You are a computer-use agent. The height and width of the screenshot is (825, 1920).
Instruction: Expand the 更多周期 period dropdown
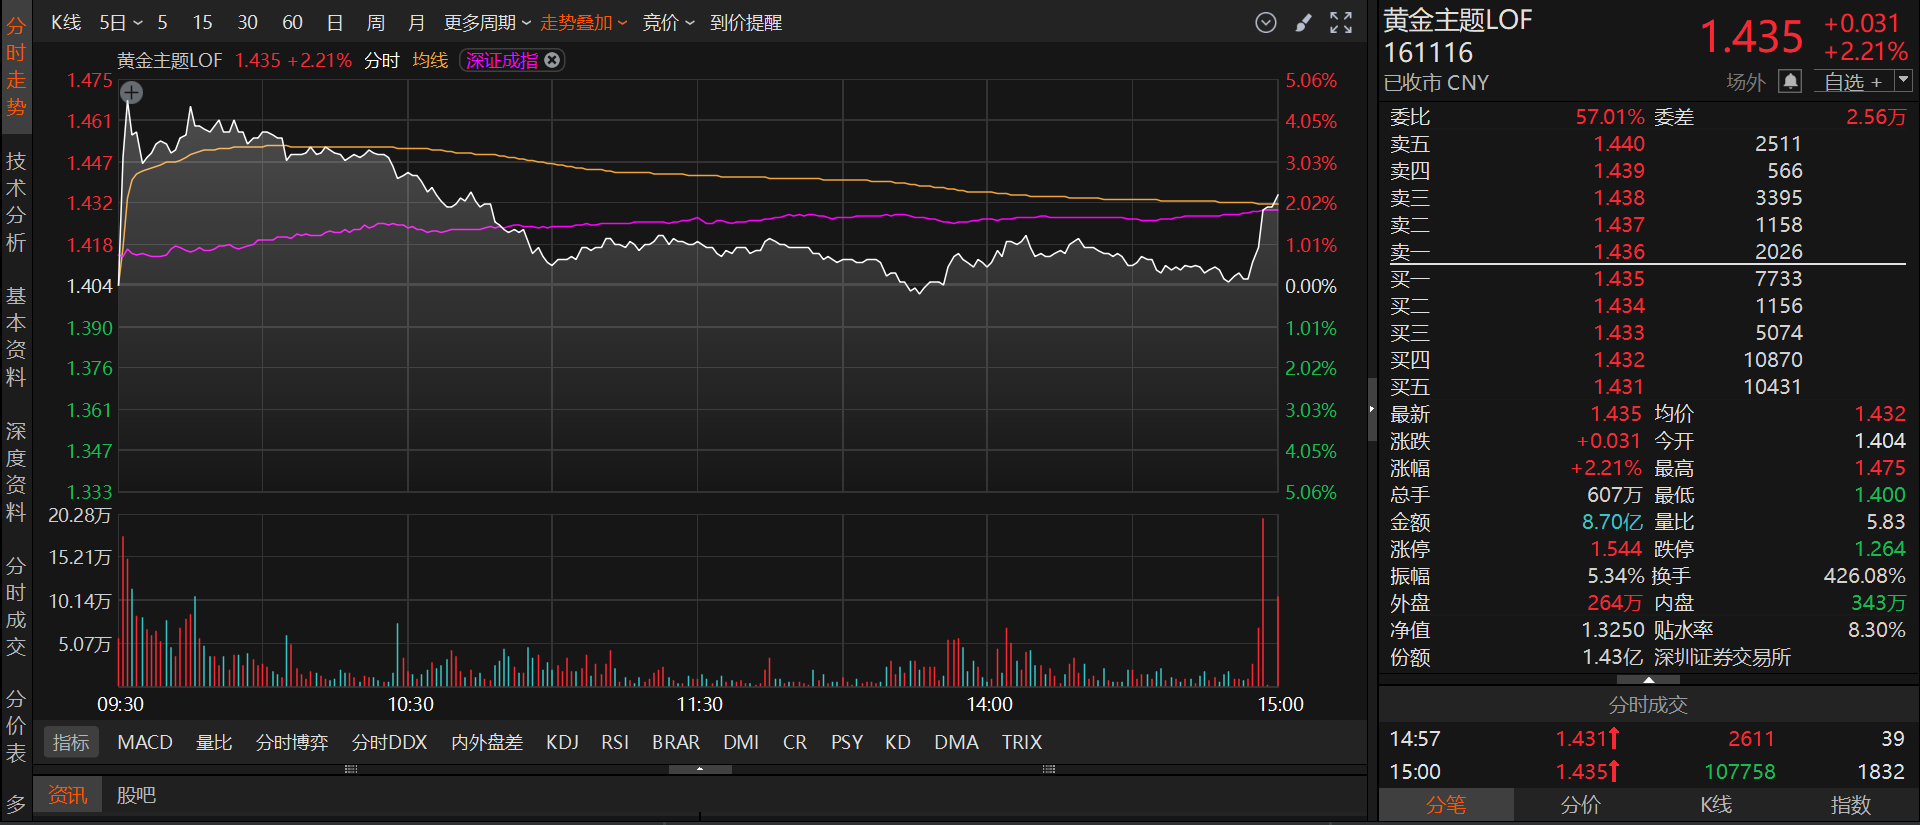tap(486, 22)
